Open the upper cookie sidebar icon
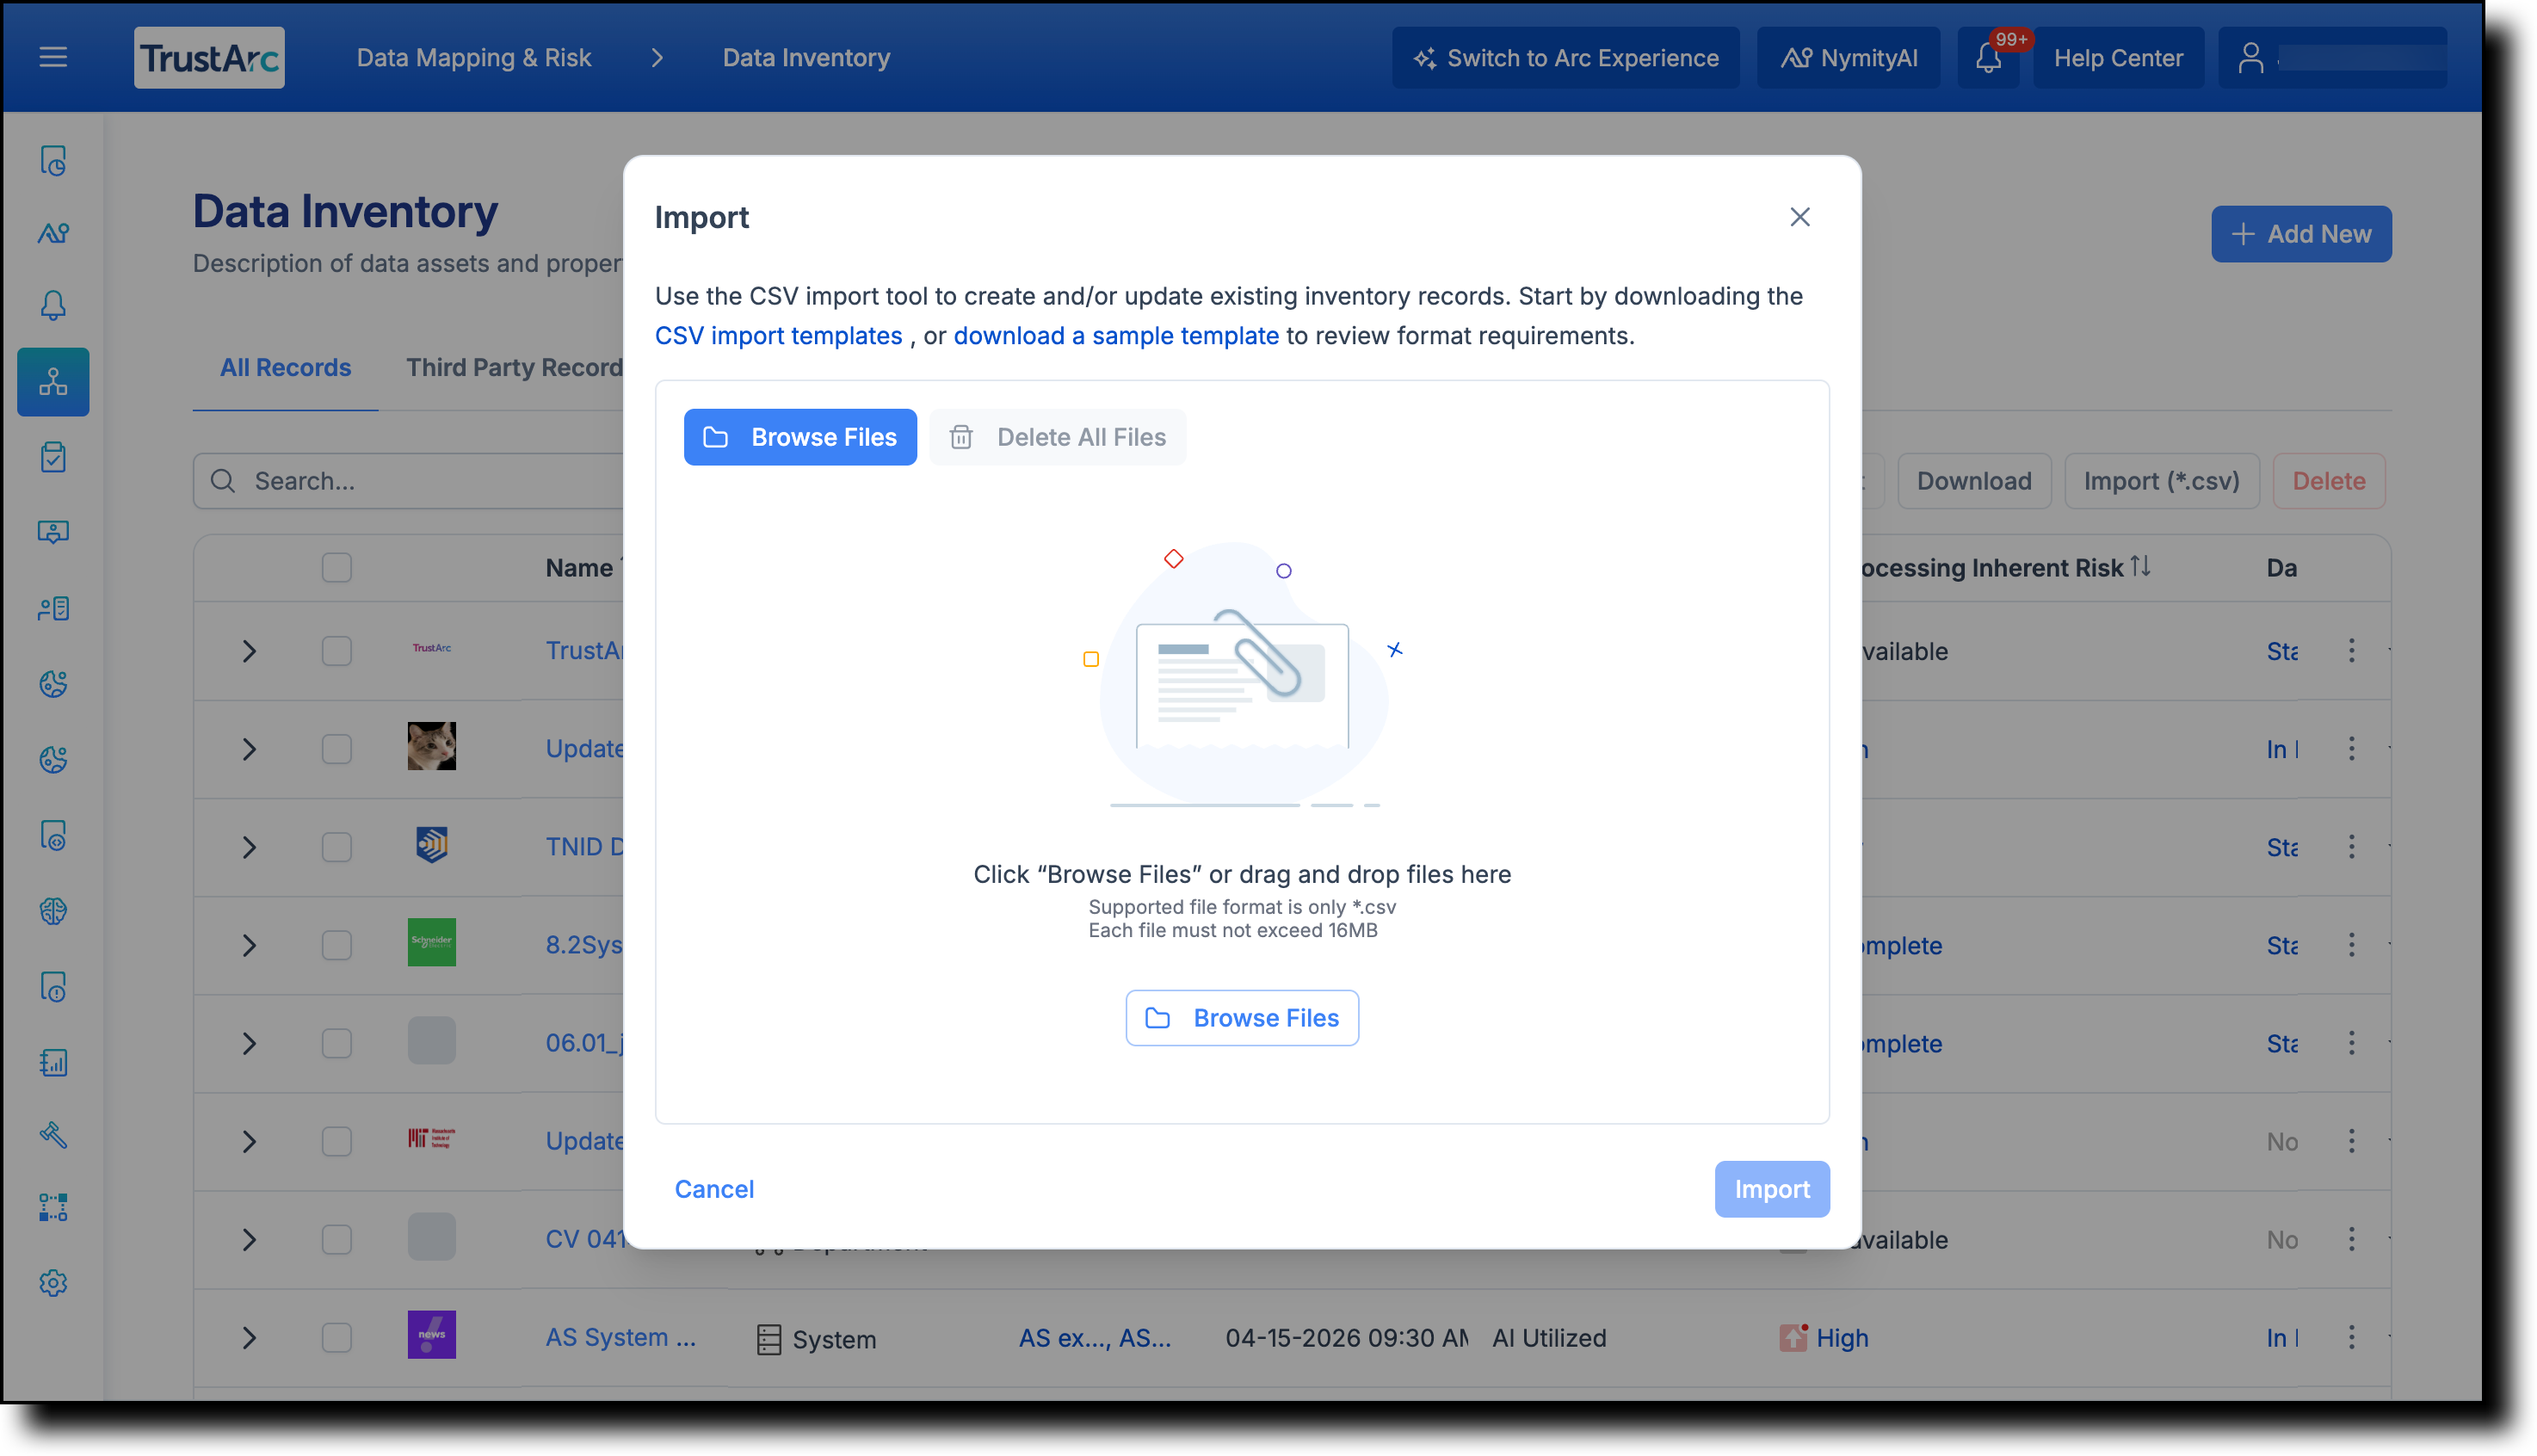2537x1456 pixels. [53, 684]
